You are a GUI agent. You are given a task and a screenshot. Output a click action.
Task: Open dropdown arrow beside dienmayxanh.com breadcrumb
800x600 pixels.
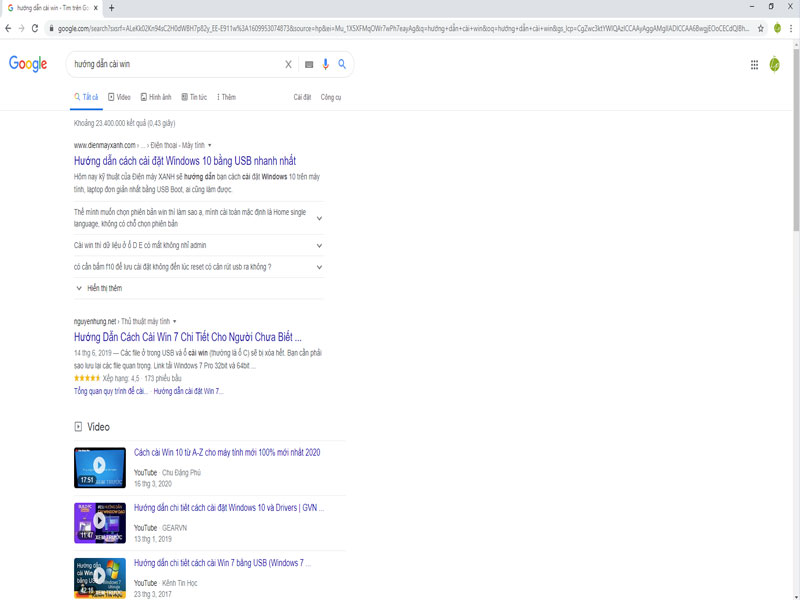210,145
